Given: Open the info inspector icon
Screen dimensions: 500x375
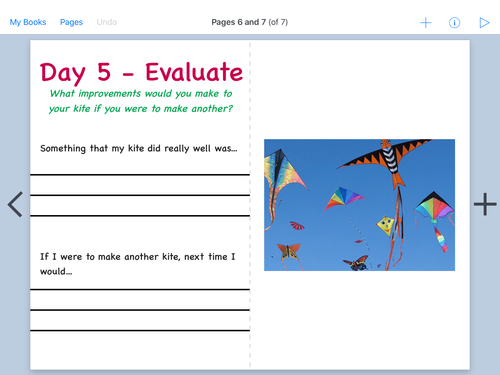Looking at the screenshot, I should pyautogui.click(x=454, y=23).
